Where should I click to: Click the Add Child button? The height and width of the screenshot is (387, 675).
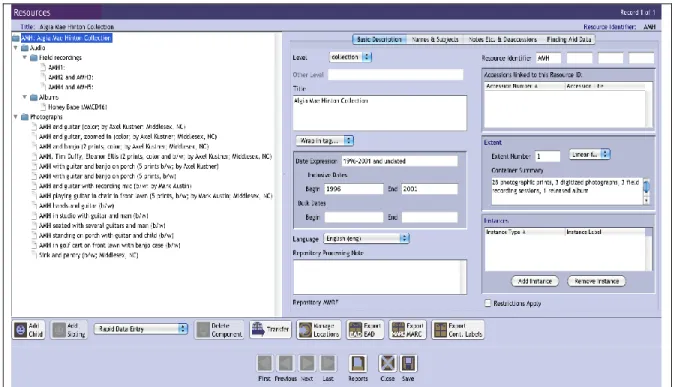pos(28,330)
